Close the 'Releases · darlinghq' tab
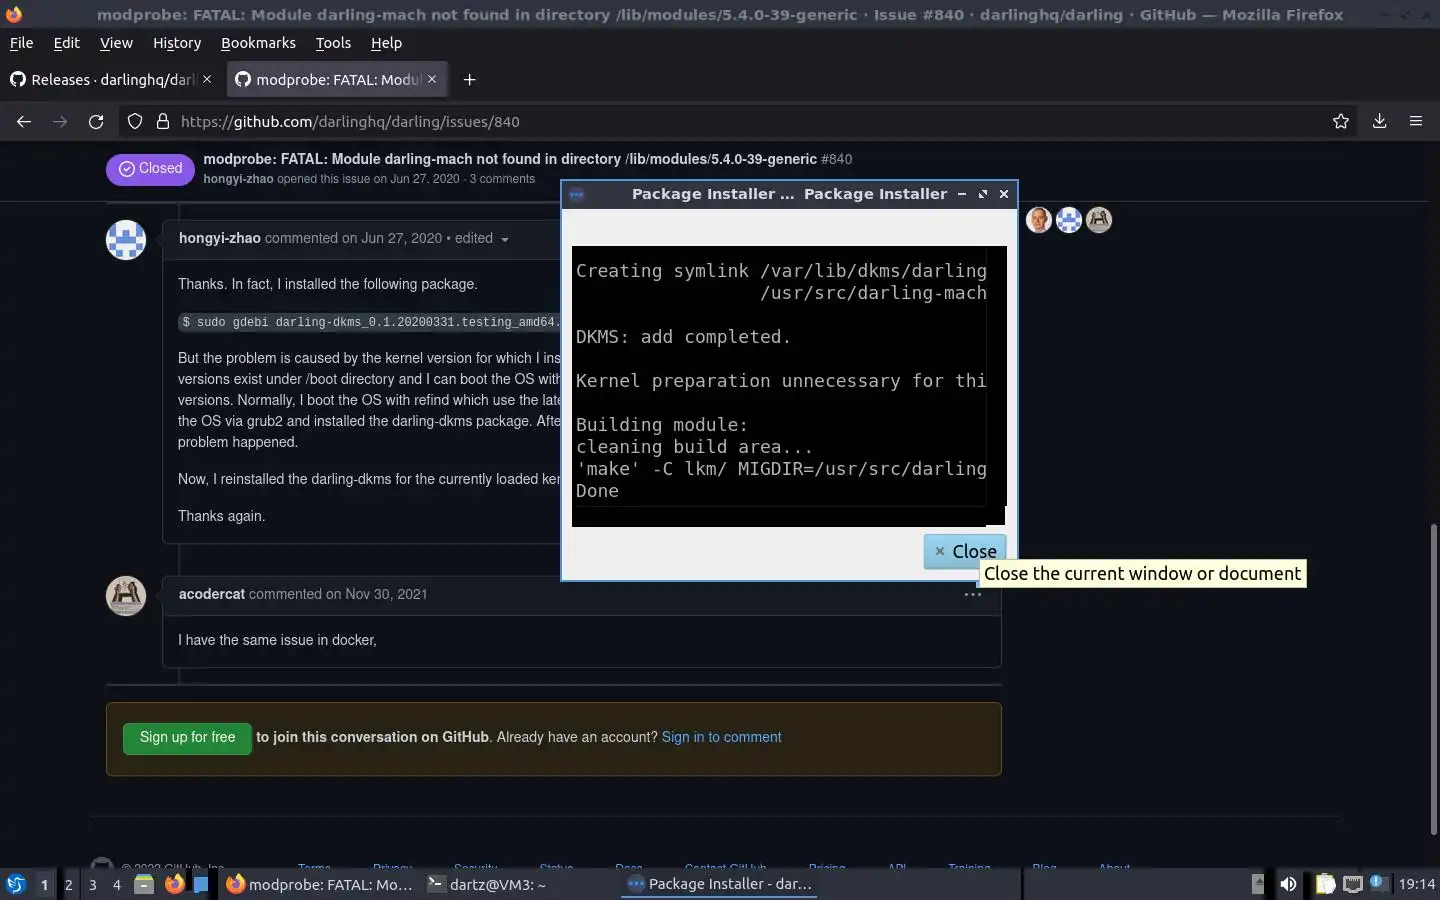Viewport: 1440px width, 900px height. (x=207, y=79)
